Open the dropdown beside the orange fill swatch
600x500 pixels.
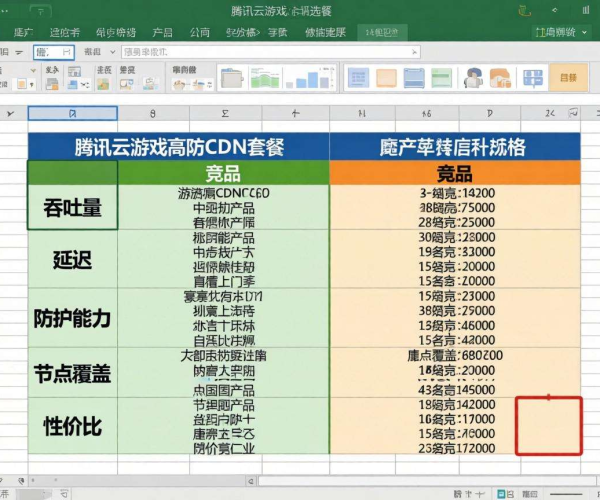(32, 84)
